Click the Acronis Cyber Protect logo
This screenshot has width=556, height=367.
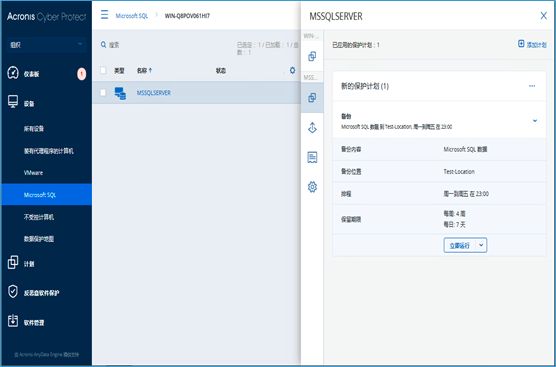pyautogui.click(x=46, y=17)
